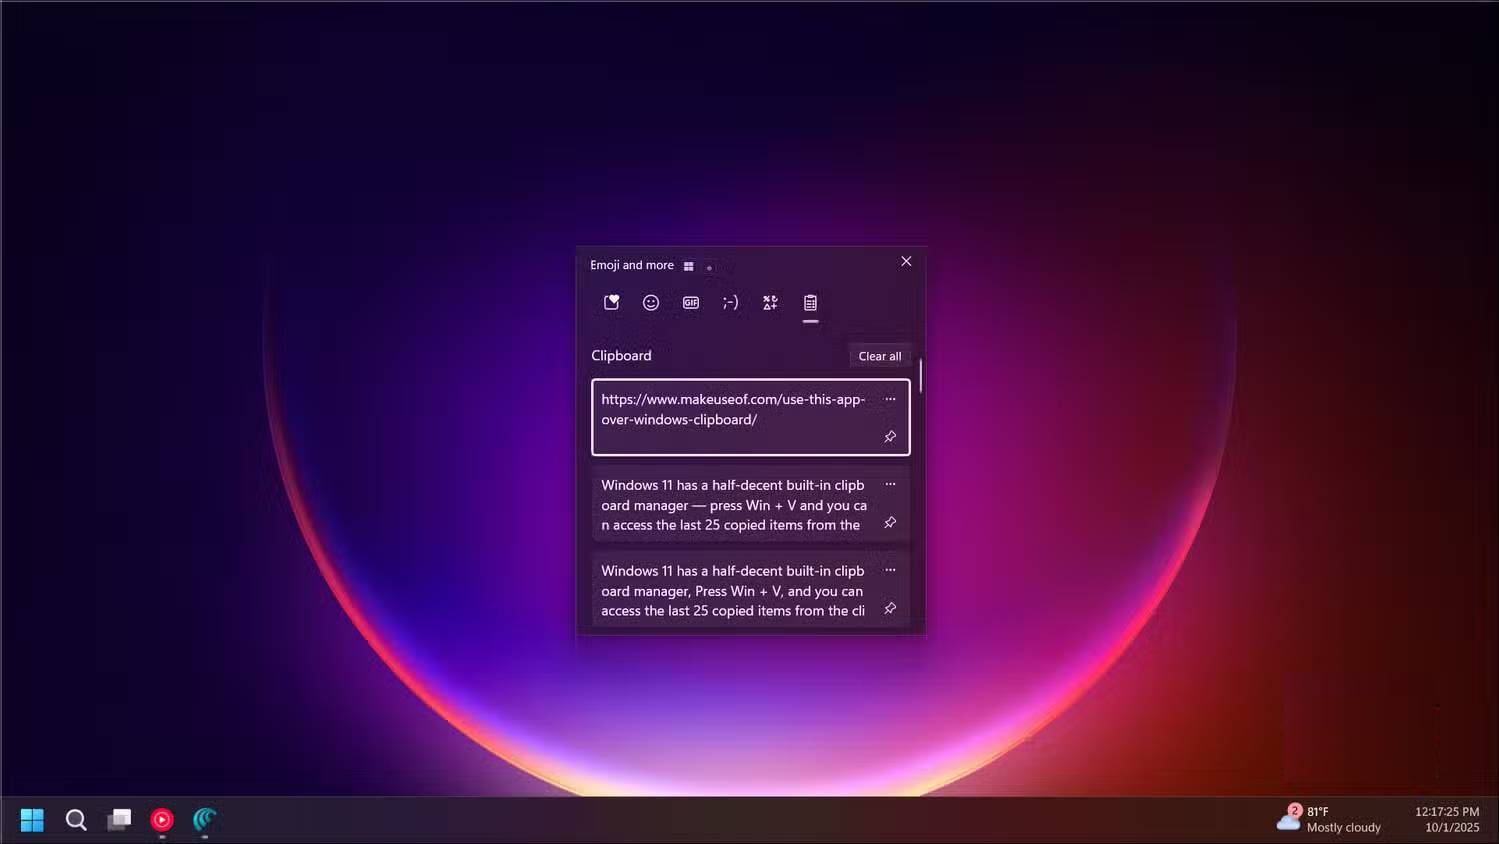Open See more for the 'manager — press Win' entry
This screenshot has width=1499, height=844.
click(890, 485)
